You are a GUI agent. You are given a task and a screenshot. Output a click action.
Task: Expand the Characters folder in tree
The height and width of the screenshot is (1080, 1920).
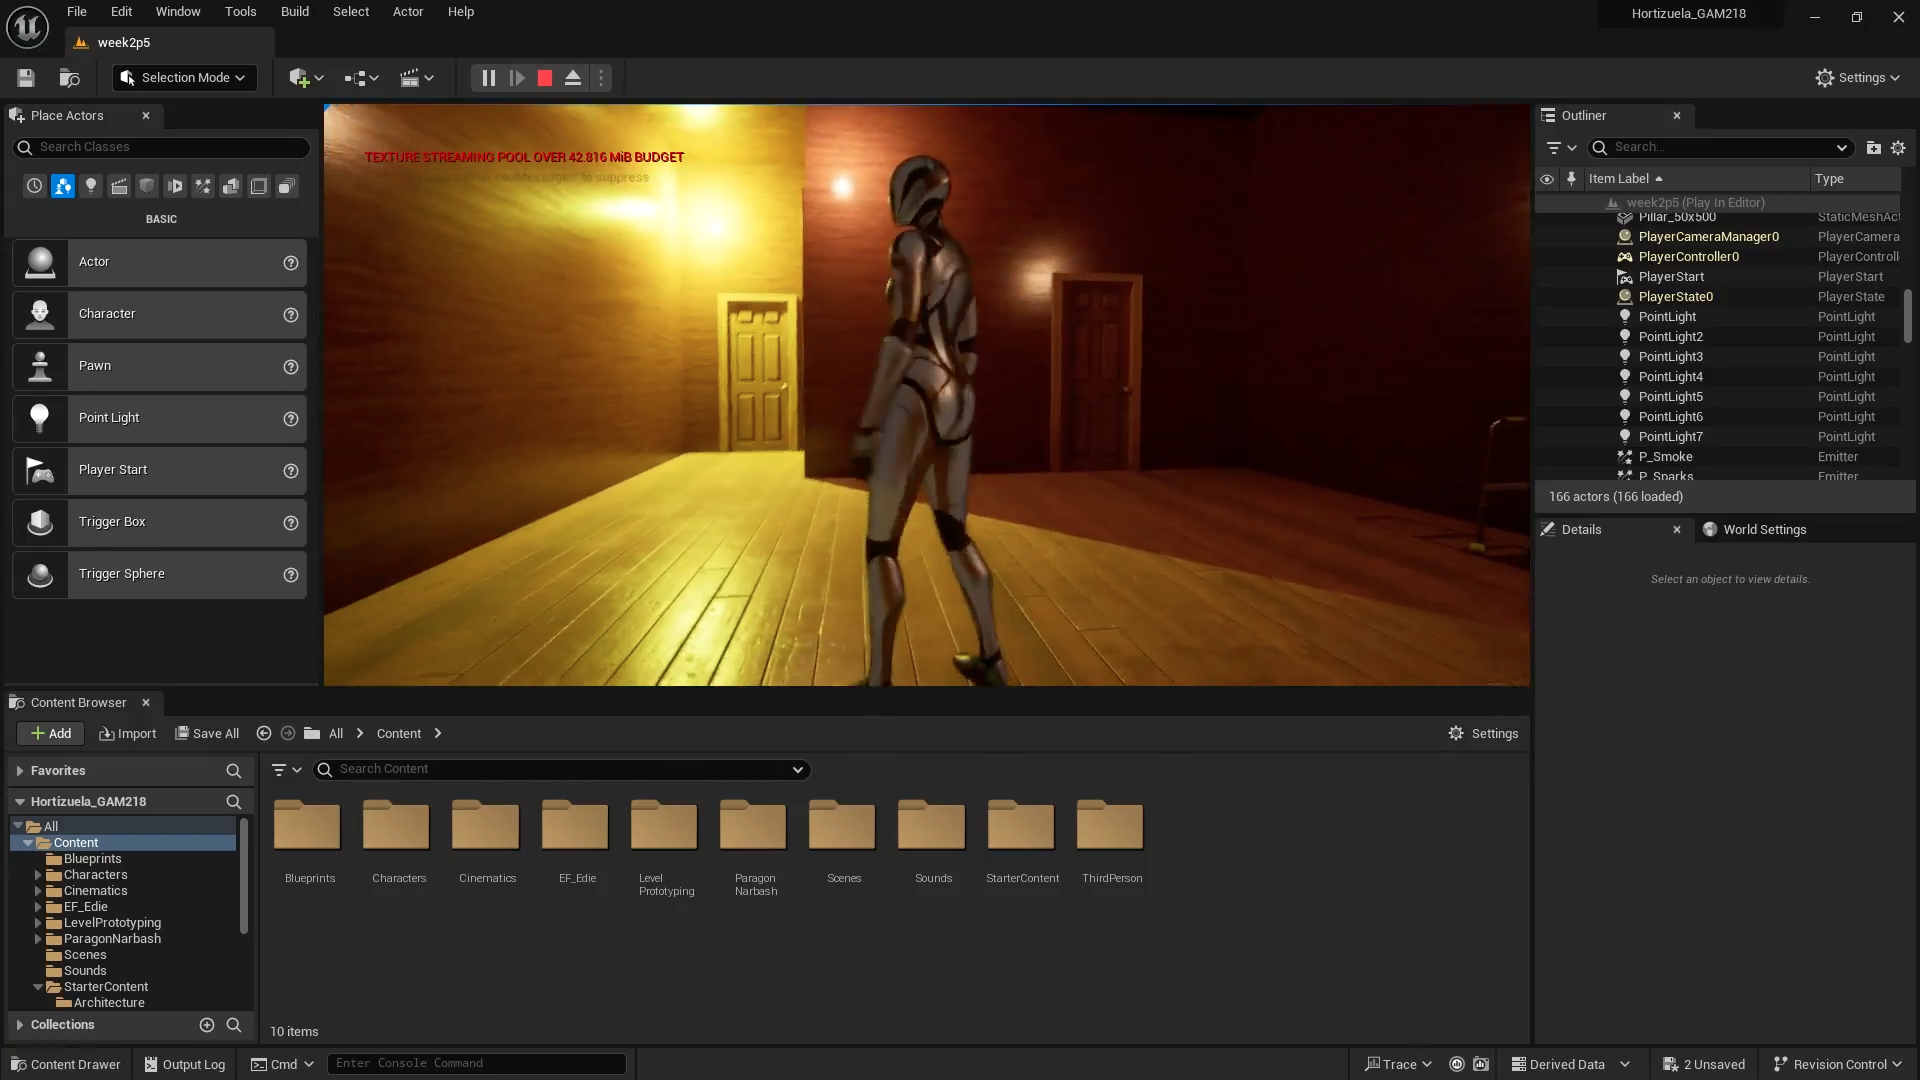38,875
